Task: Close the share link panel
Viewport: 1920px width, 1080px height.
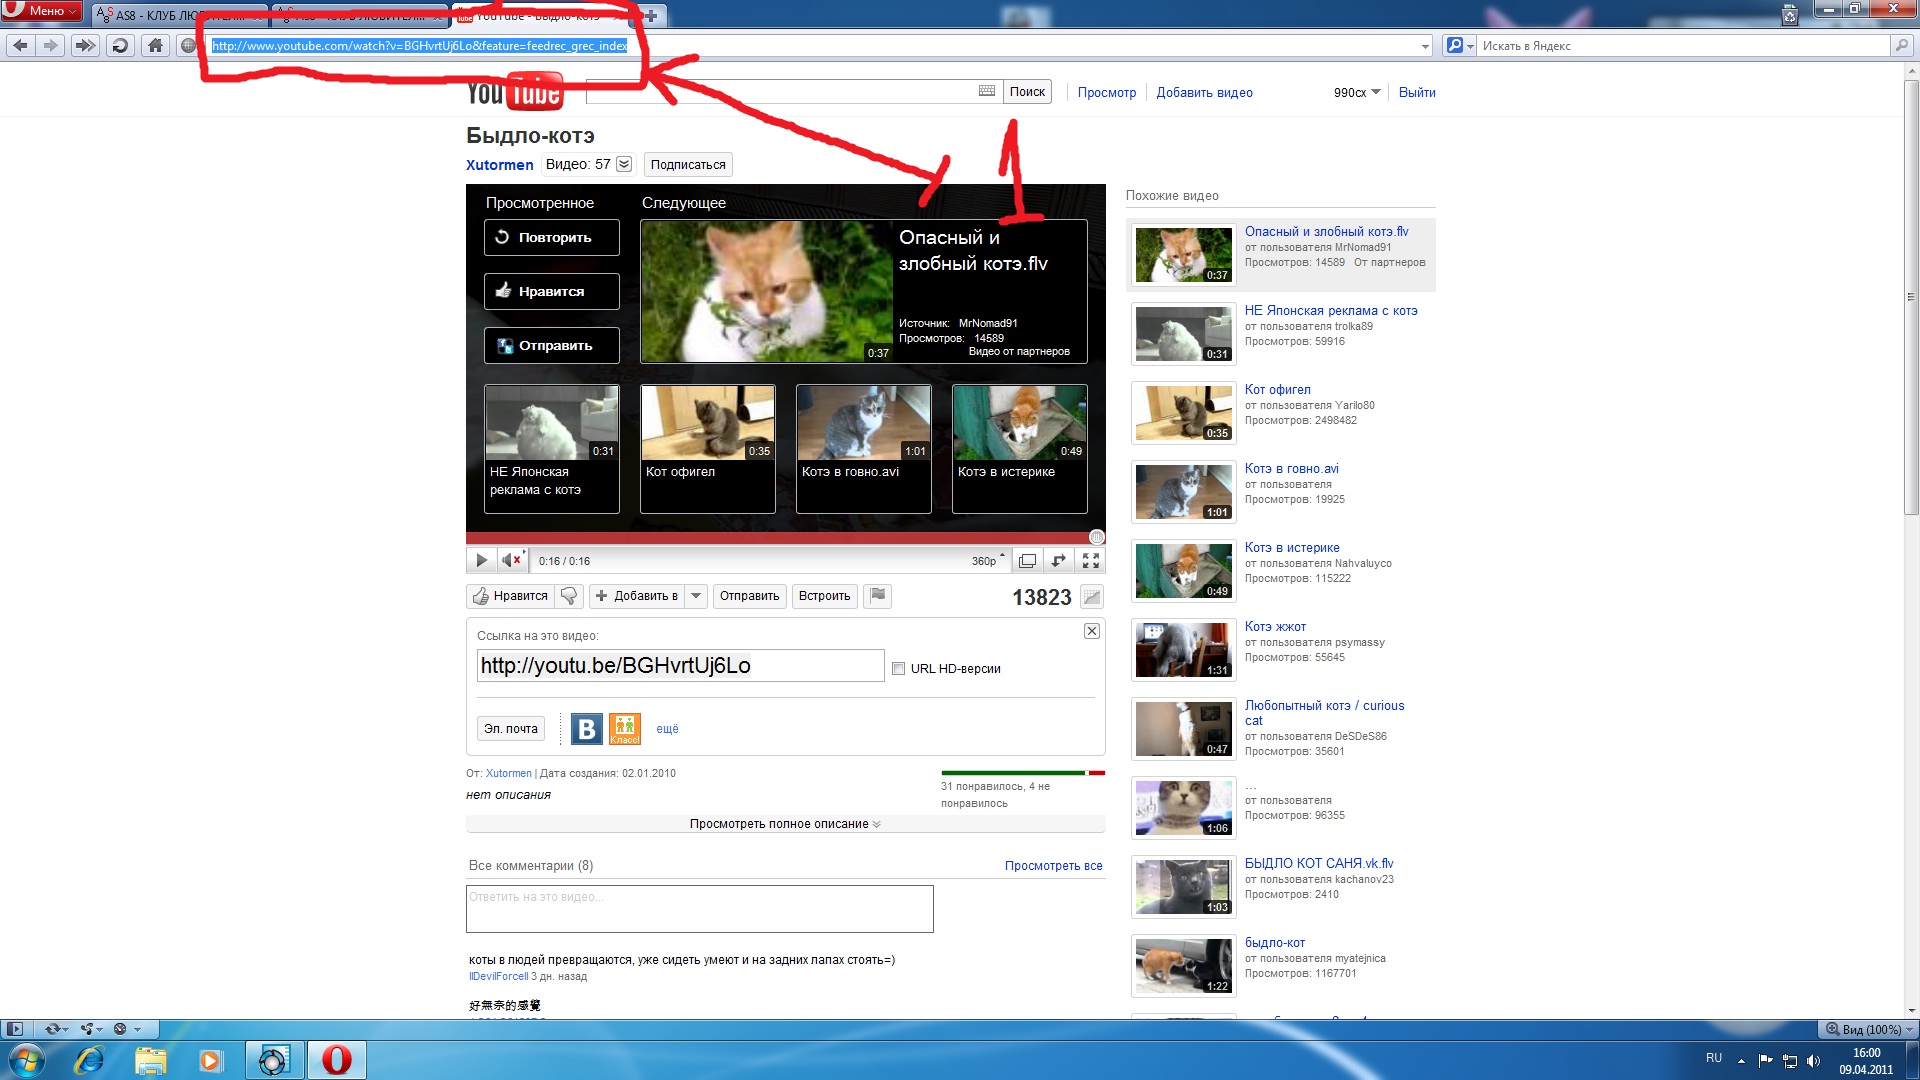Action: click(x=1092, y=631)
